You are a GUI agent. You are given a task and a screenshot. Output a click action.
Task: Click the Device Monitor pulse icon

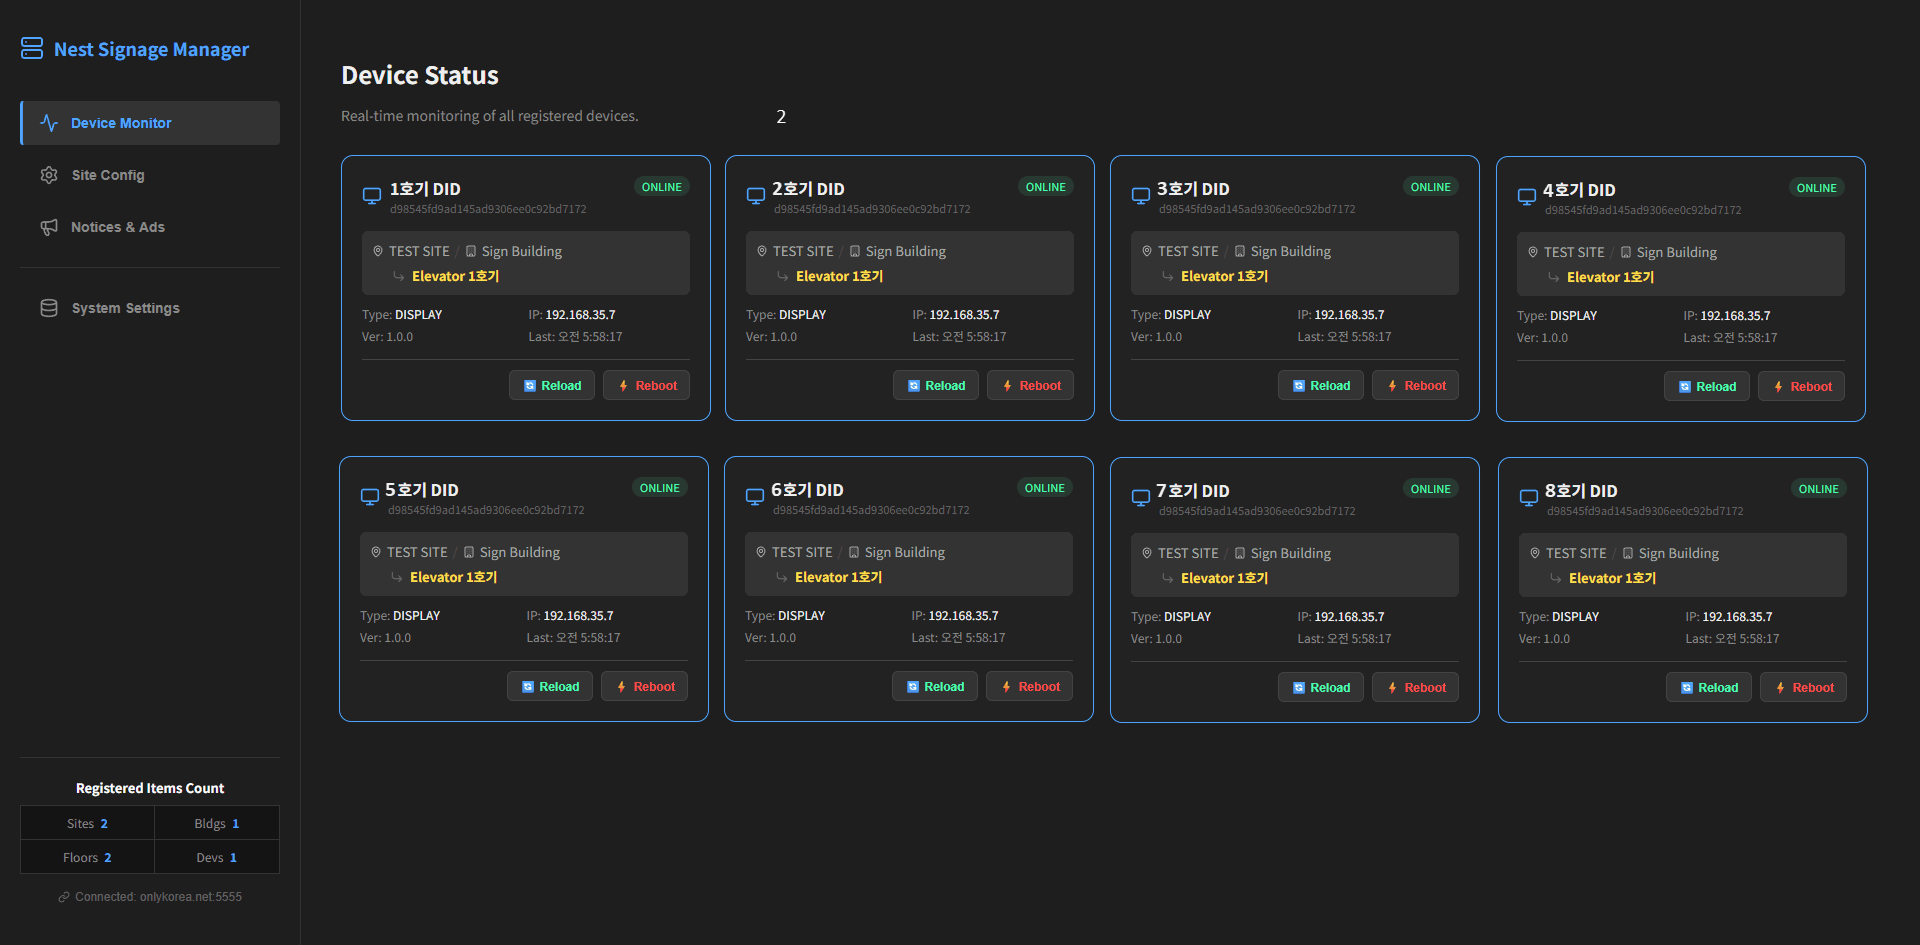[x=49, y=123]
